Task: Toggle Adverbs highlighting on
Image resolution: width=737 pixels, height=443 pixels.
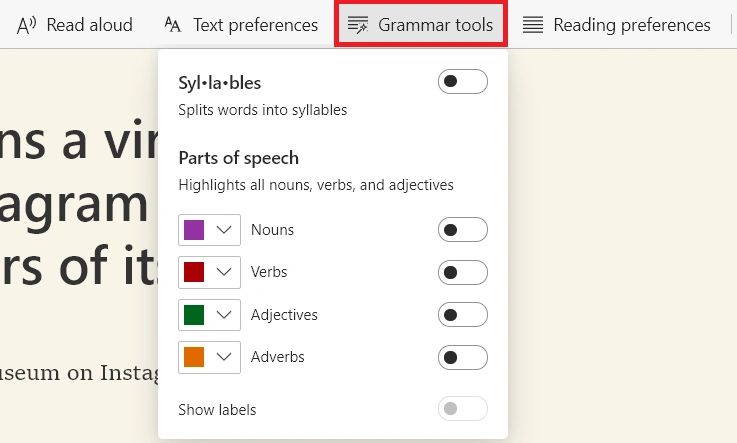Action: [x=462, y=357]
